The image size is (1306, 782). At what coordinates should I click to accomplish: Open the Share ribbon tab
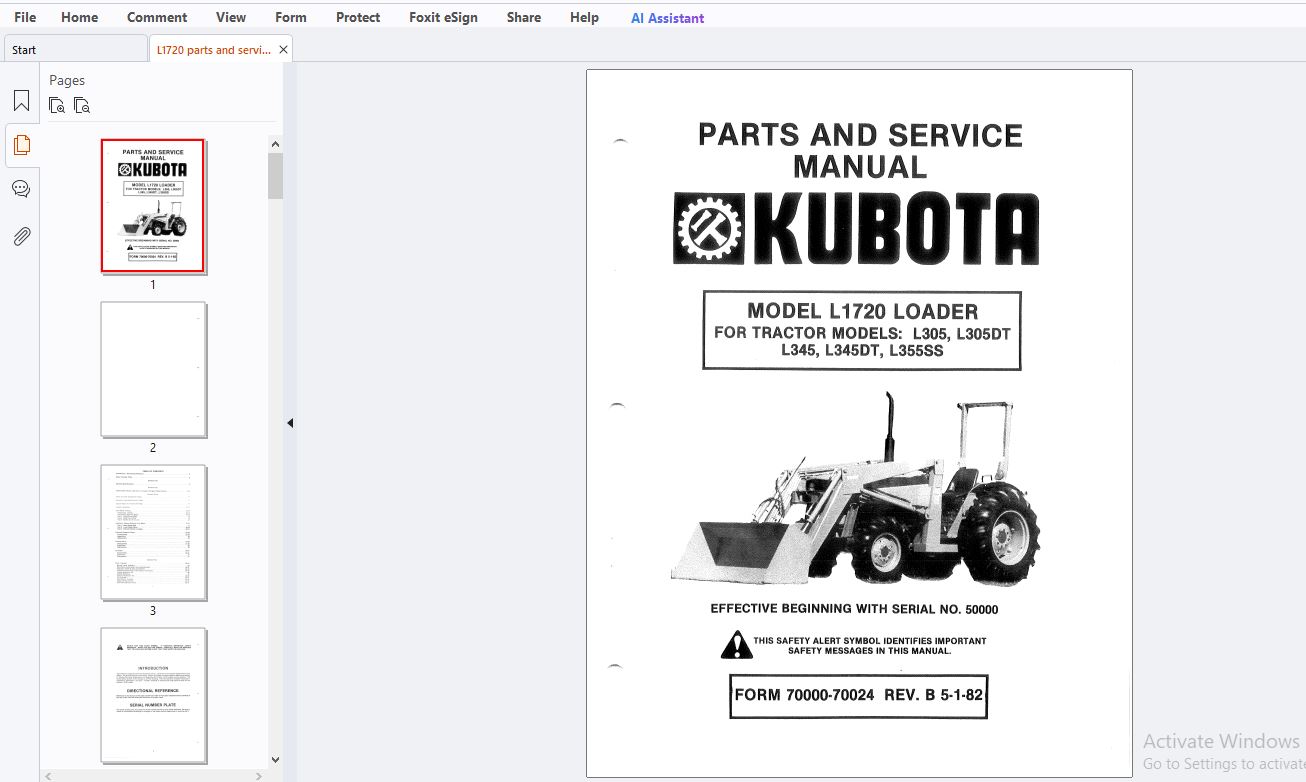click(524, 17)
